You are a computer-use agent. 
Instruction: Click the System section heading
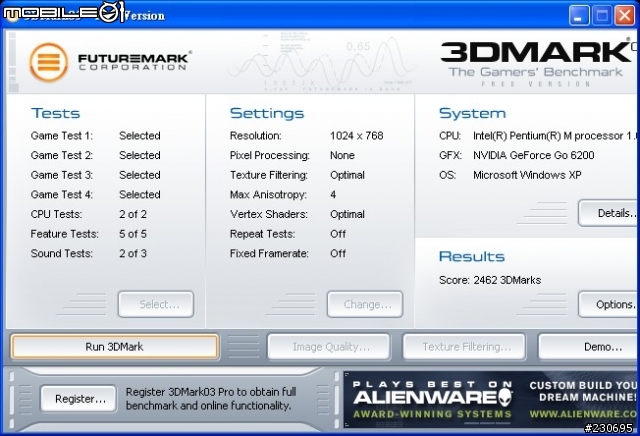point(472,113)
